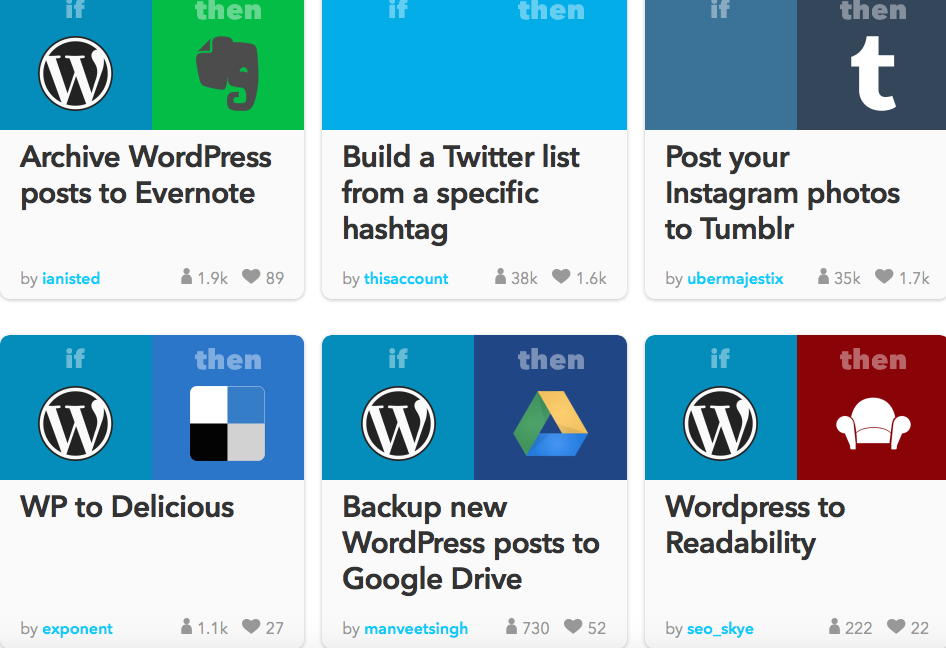Click person icon beside 38k uses
This screenshot has height=648, width=946.
tap(500, 276)
